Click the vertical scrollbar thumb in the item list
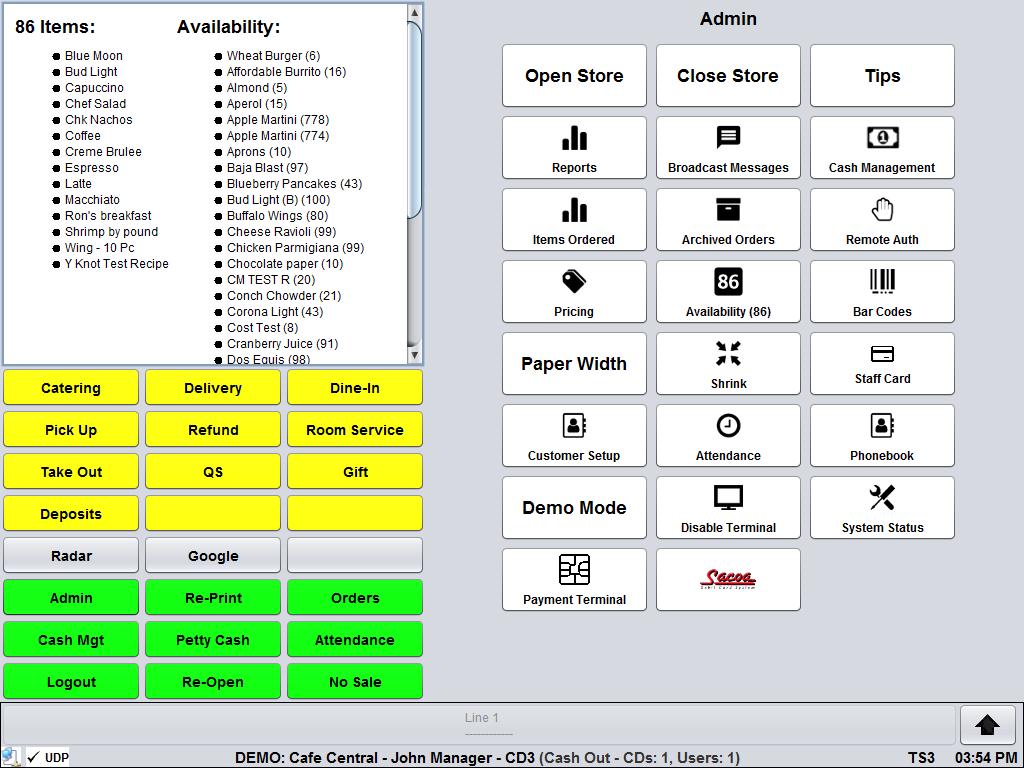Viewport: 1024px width, 768px height. click(x=414, y=120)
